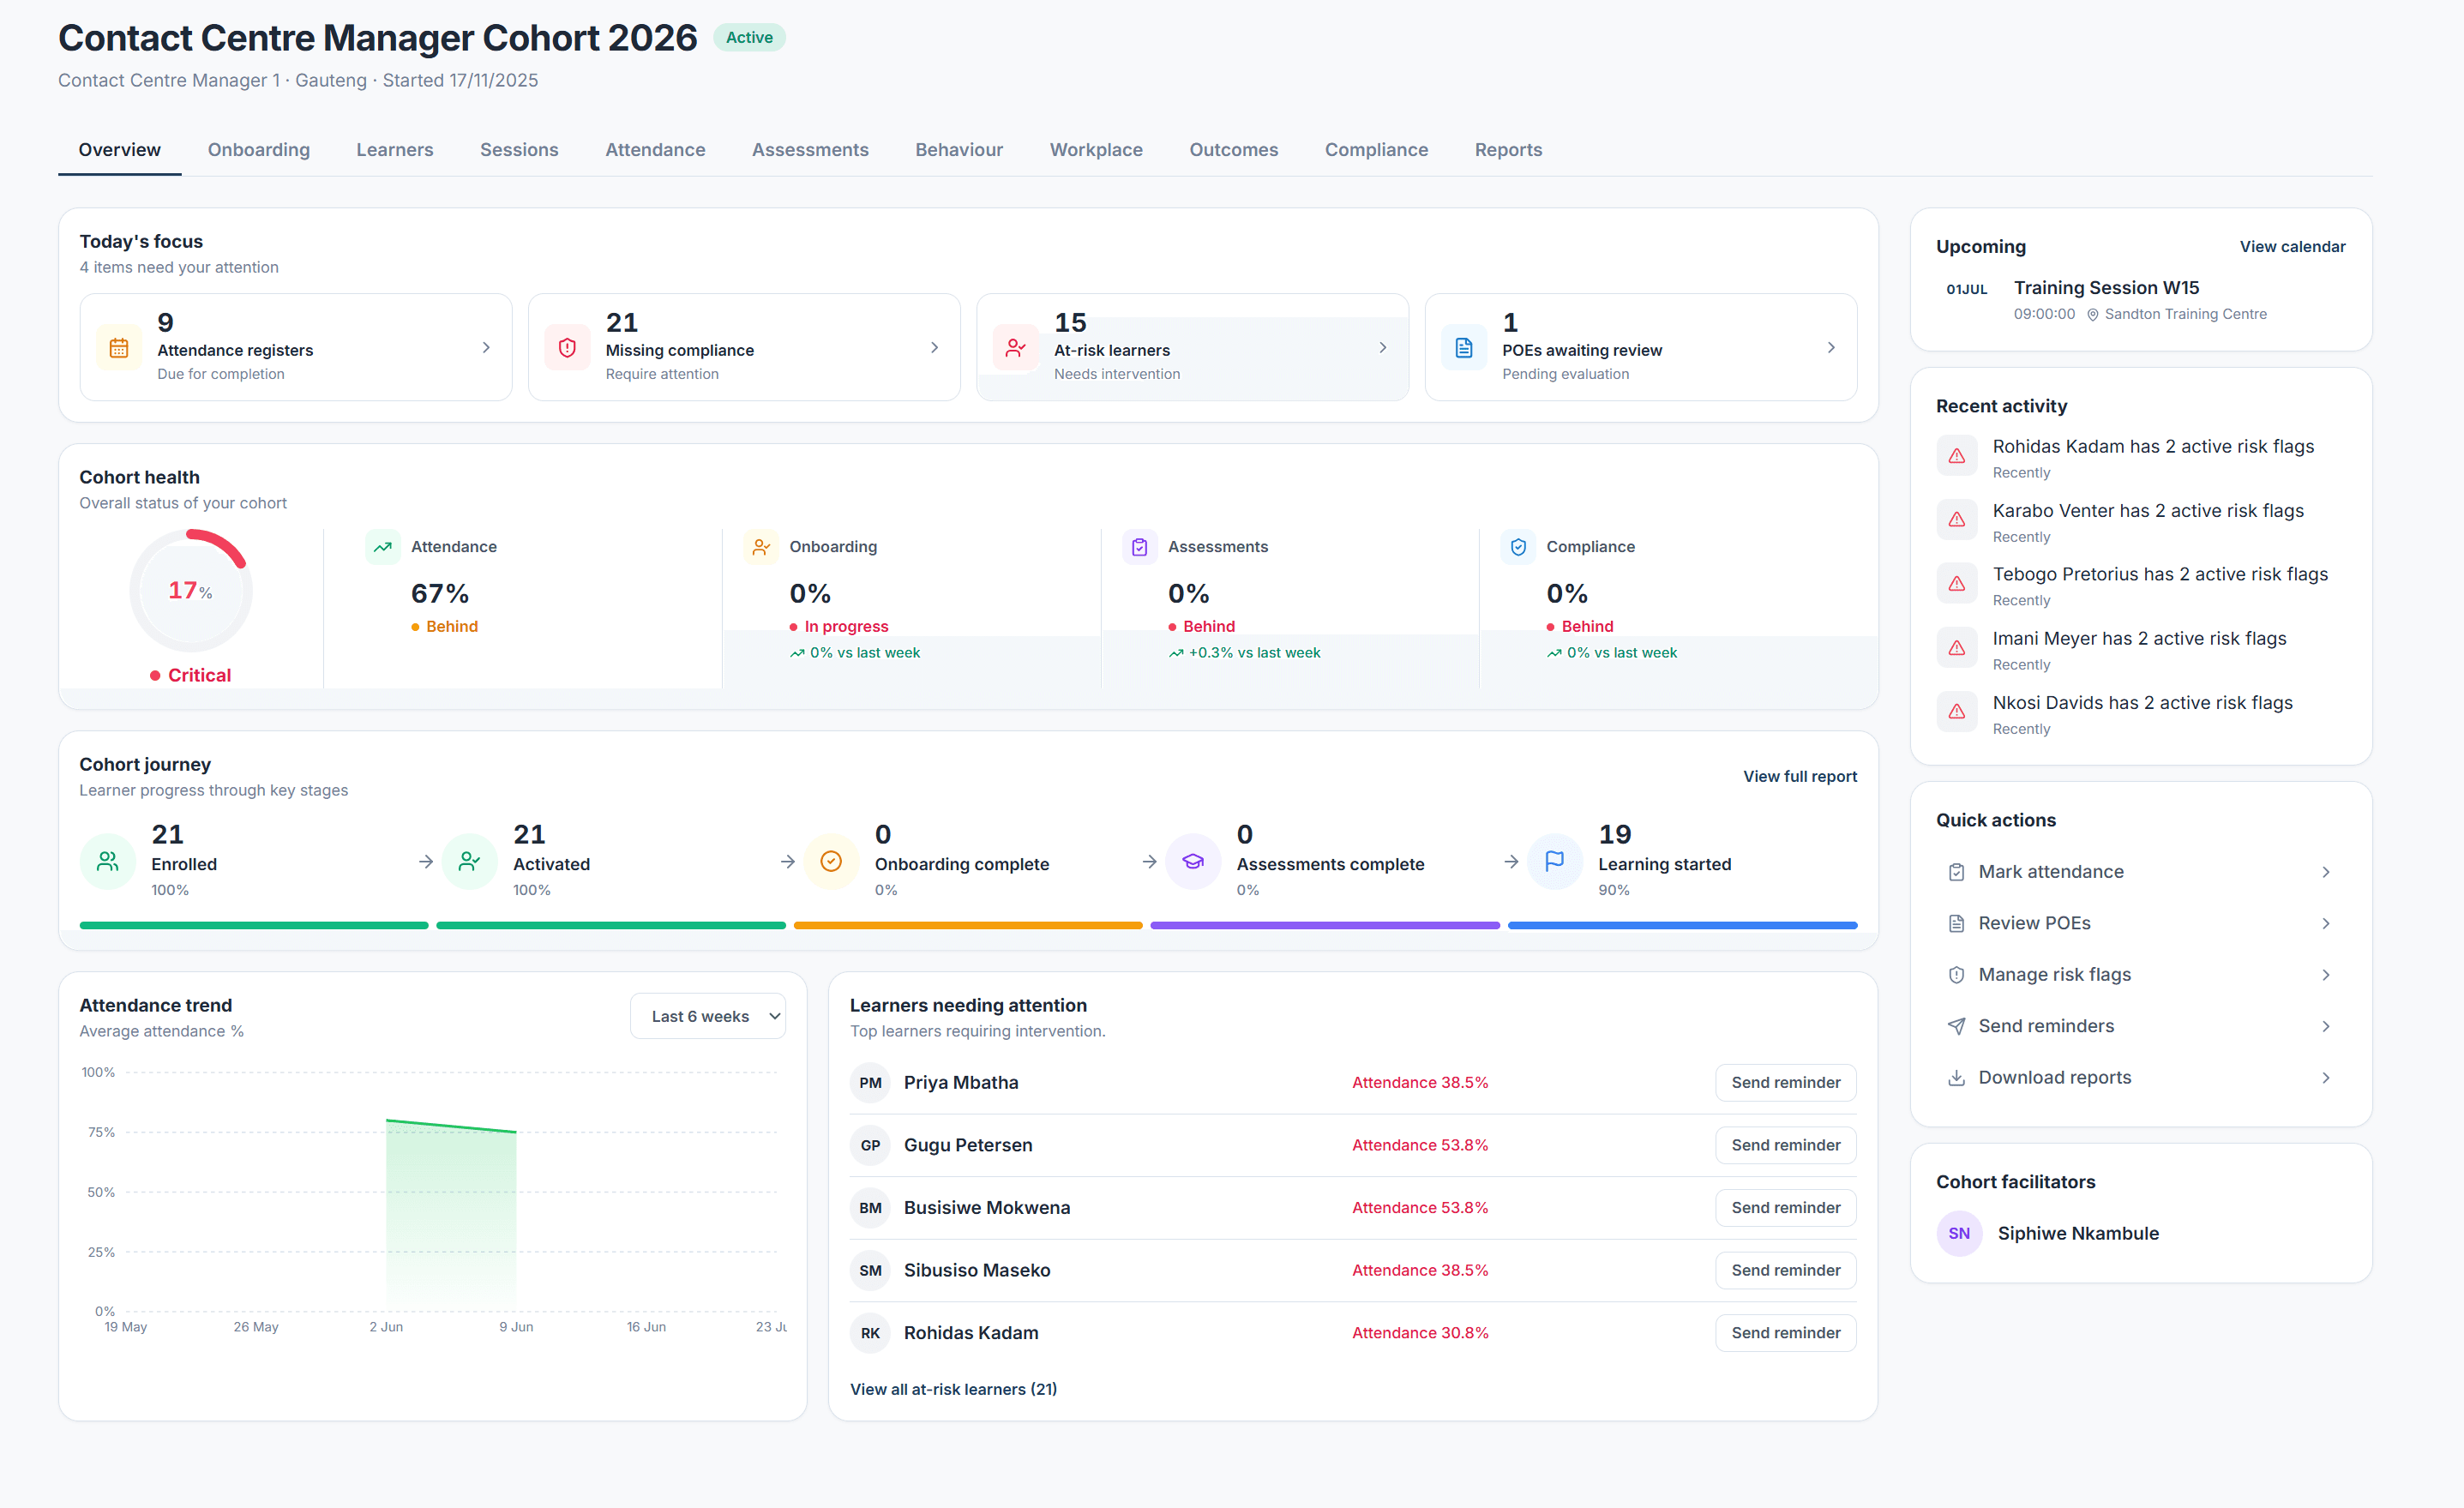Click the chevron next to Mark attendance
The width and height of the screenshot is (2464, 1508).
[x=2326, y=872]
